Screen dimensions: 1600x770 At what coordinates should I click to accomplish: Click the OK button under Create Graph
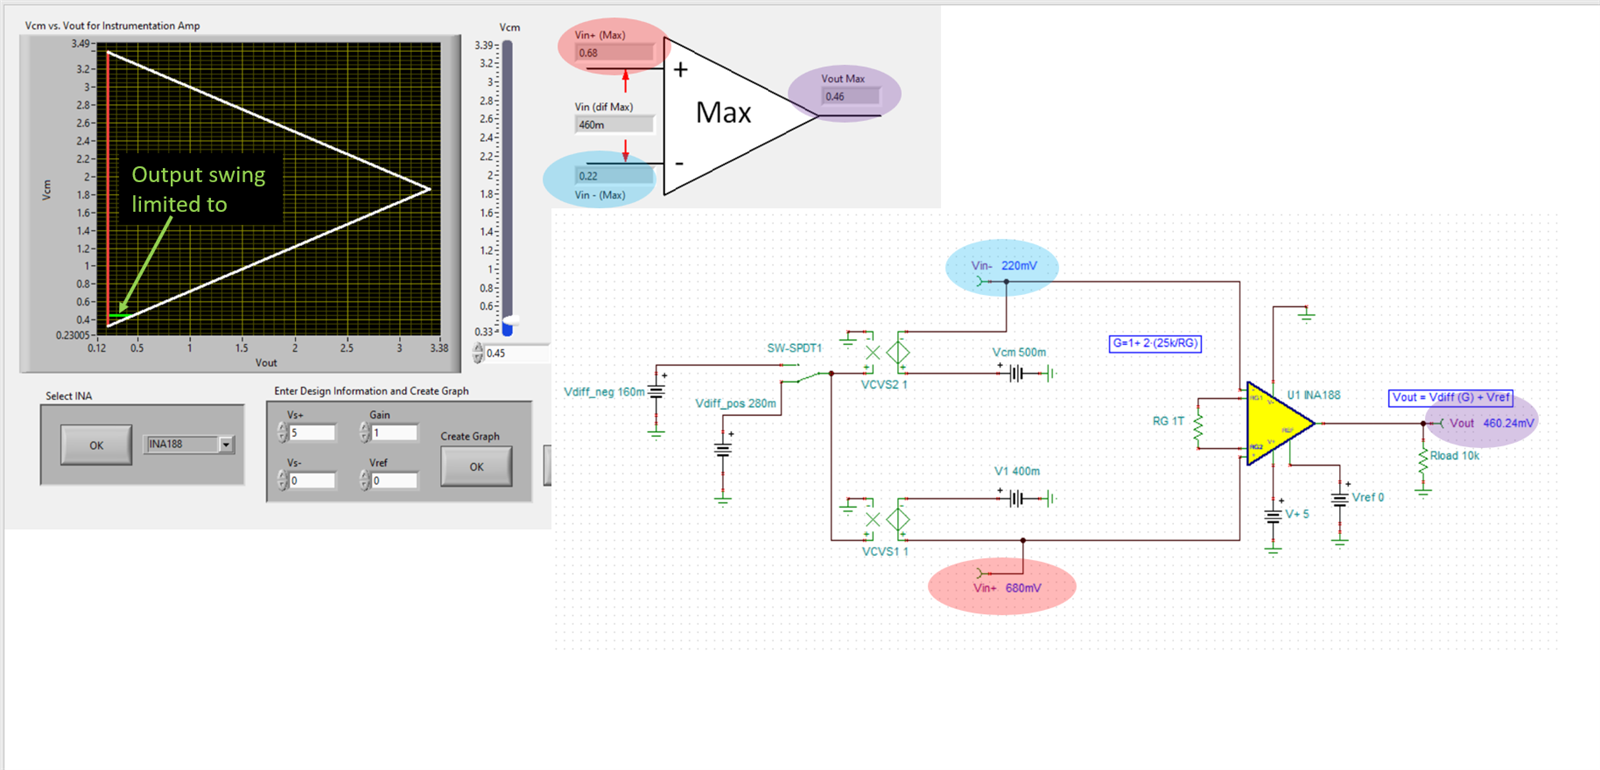[x=476, y=466]
